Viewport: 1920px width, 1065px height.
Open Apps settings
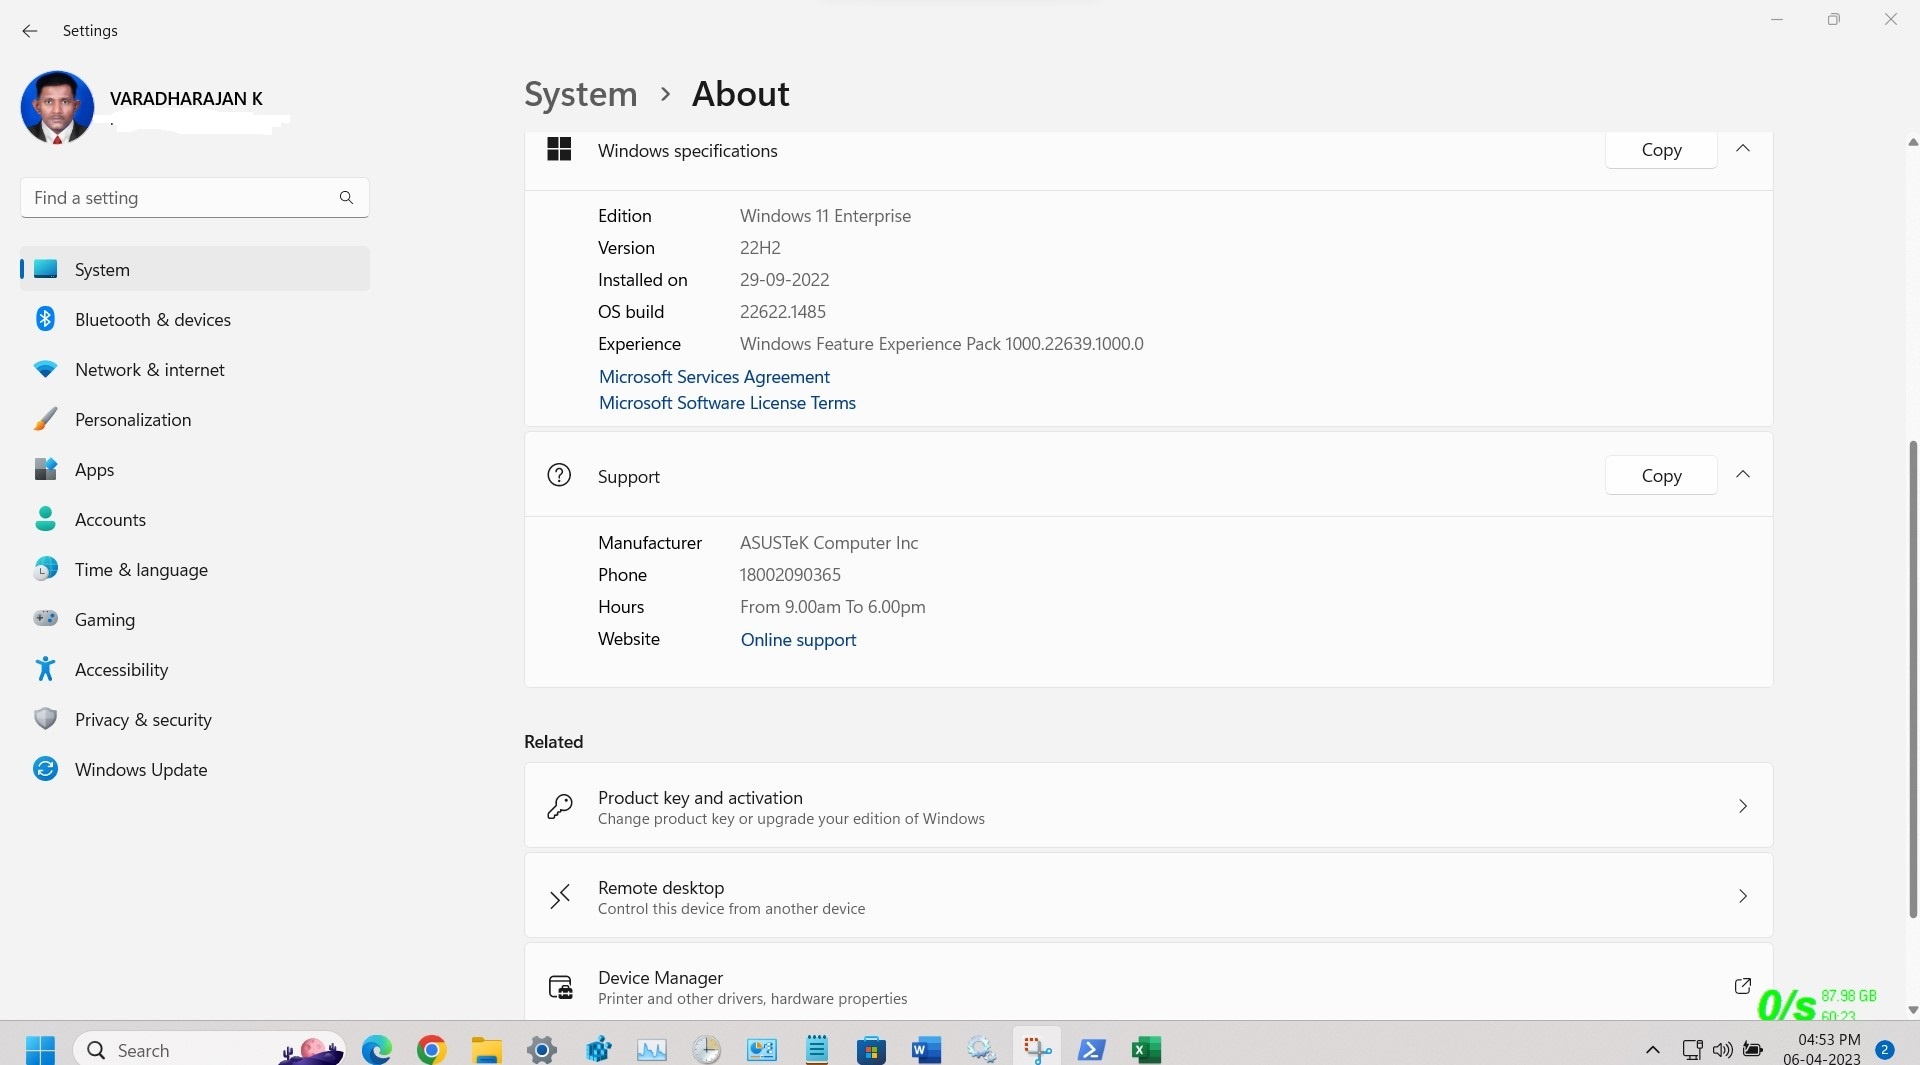pos(195,469)
